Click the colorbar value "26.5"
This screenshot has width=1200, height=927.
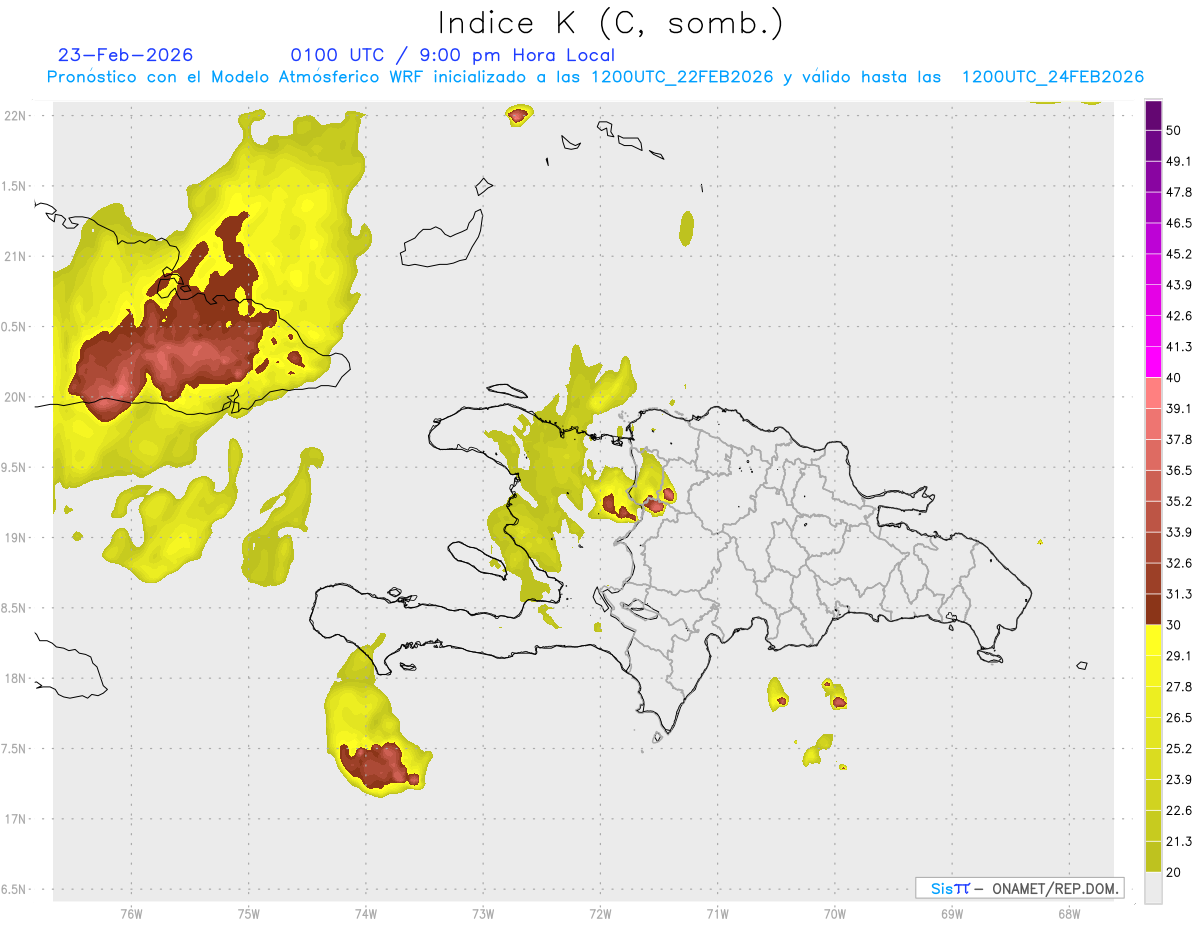[x=1178, y=718]
